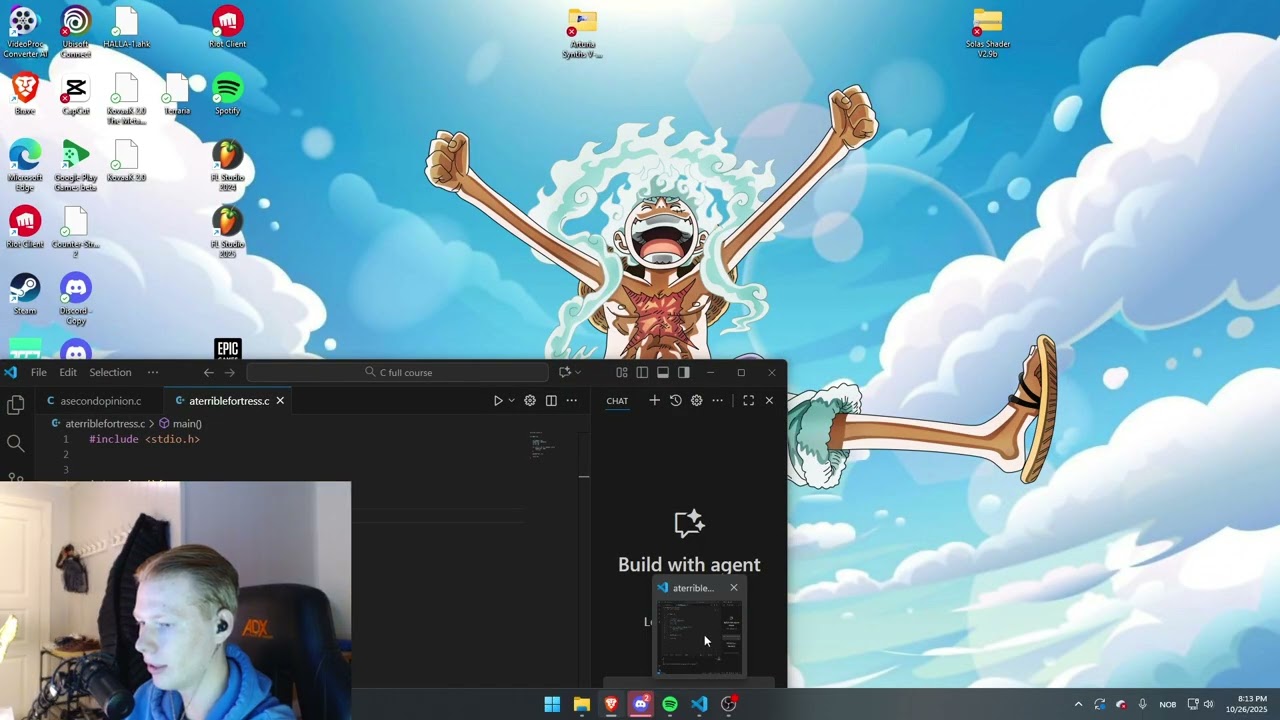Select the FL Studio 2024 desktop icon

pyautogui.click(x=227, y=166)
